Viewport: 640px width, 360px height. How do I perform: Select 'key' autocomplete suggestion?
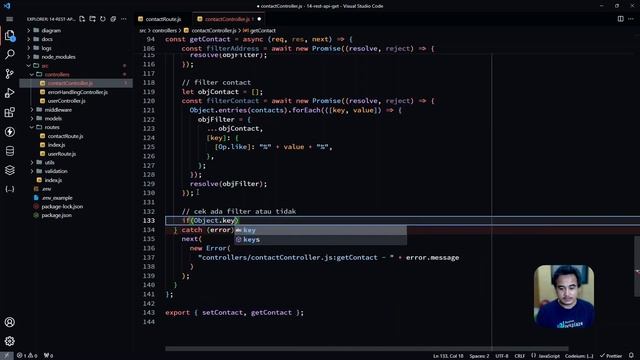[x=320, y=230]
